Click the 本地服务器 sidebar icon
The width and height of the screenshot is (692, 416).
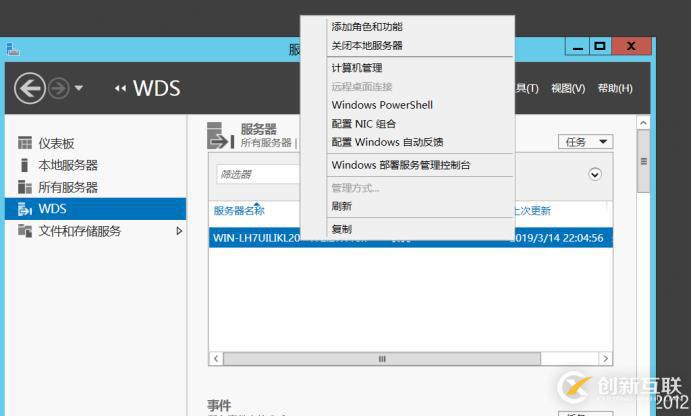tap(25, 165)
